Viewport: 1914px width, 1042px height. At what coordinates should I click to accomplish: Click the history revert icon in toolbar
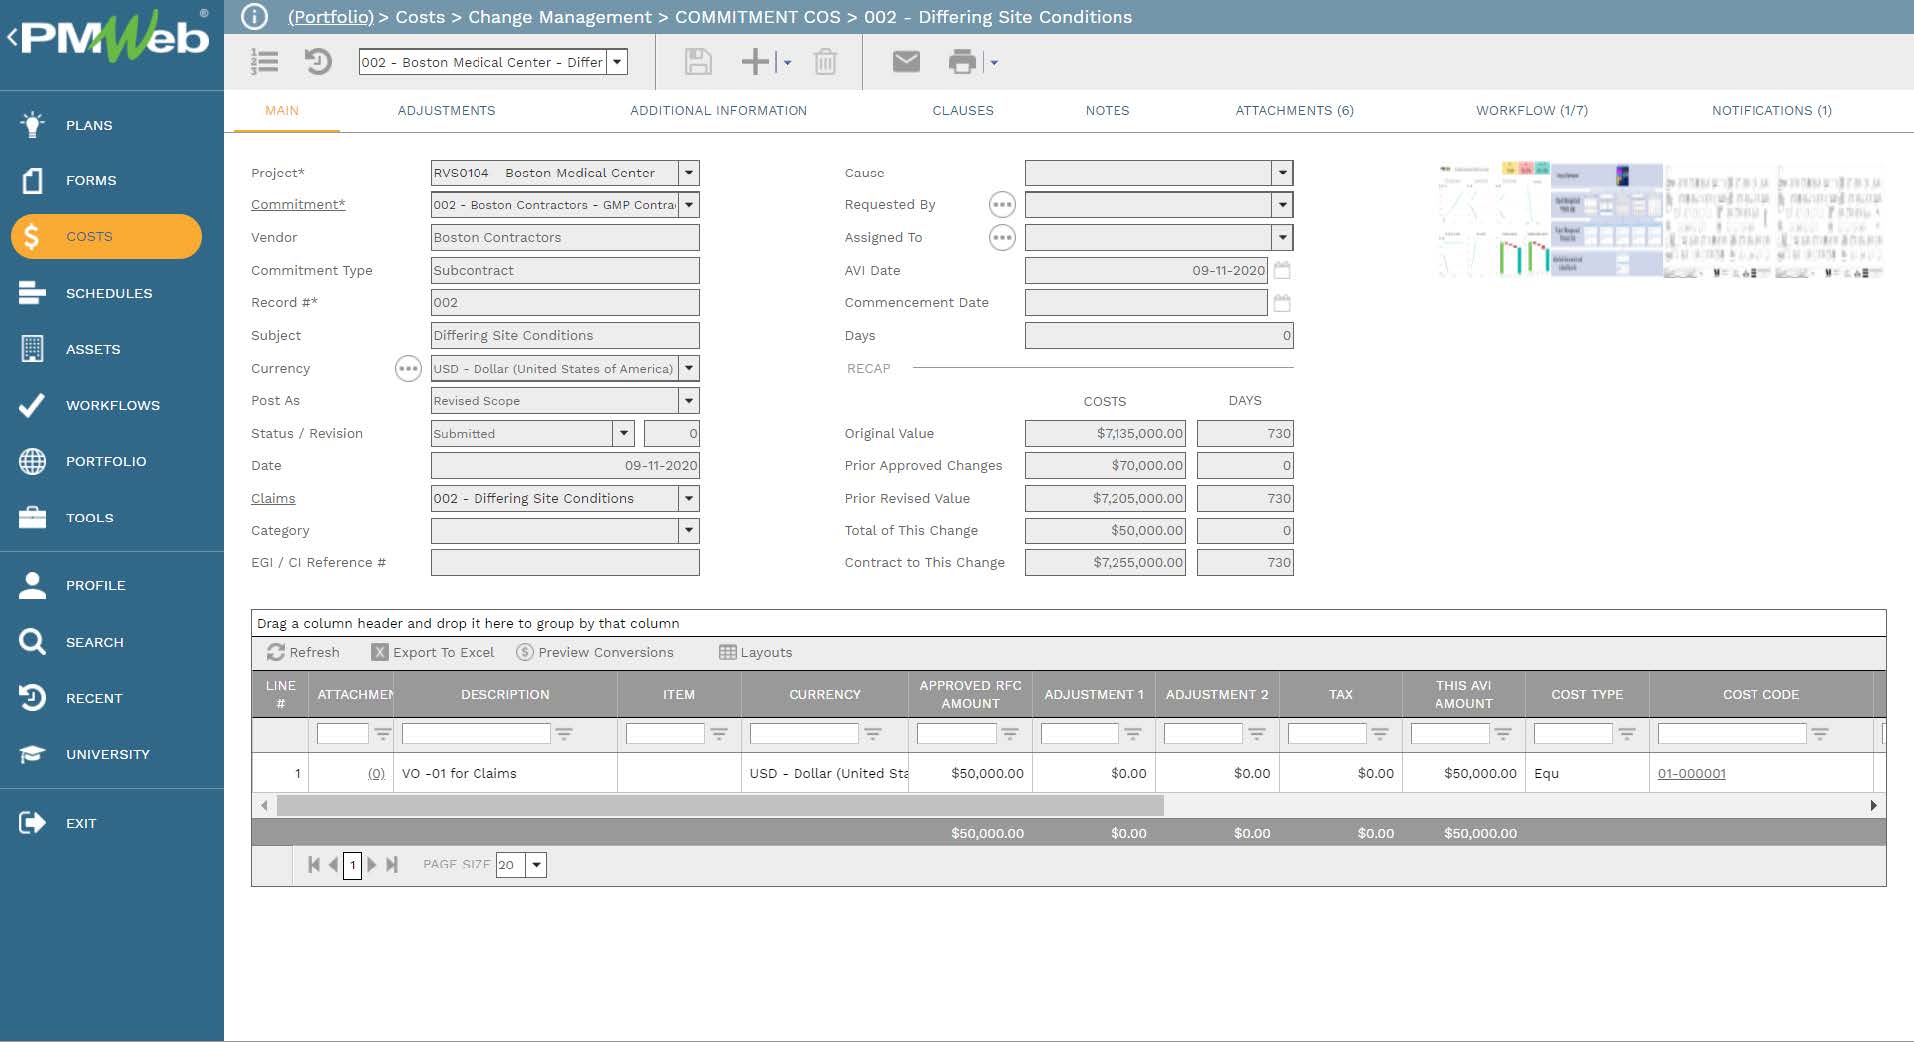318,62
